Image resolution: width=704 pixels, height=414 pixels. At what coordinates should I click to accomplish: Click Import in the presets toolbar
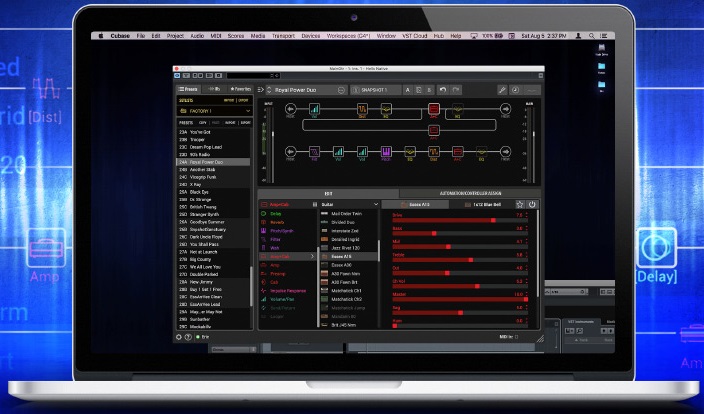(x=230, y=122)
